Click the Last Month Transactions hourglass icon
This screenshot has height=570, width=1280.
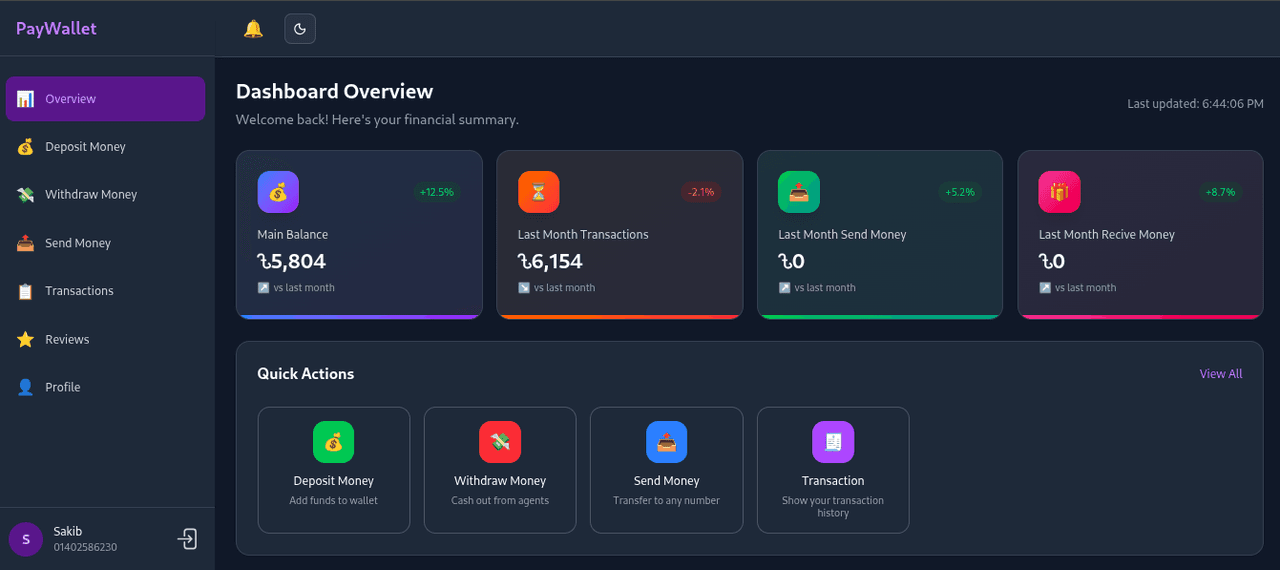point(538,192)
